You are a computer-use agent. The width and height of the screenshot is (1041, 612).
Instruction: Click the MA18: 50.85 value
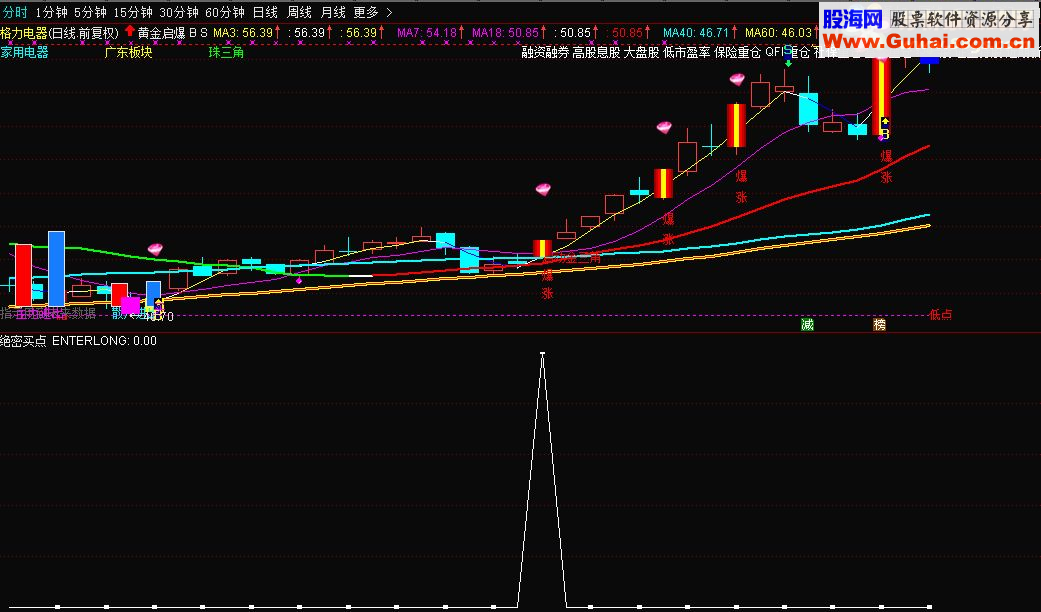505,33
